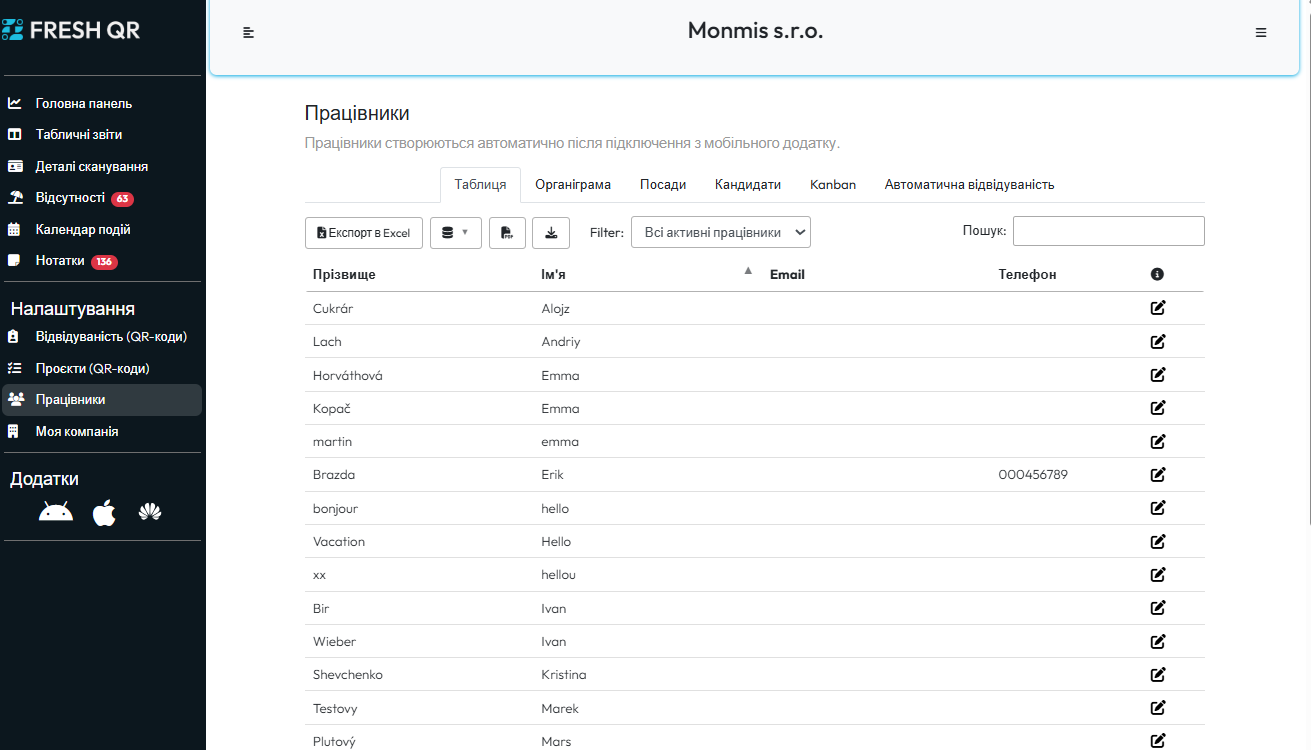This screenshot has width=1311, height=750.
Task: Click the info icon column header
Action: (1157, 274)
